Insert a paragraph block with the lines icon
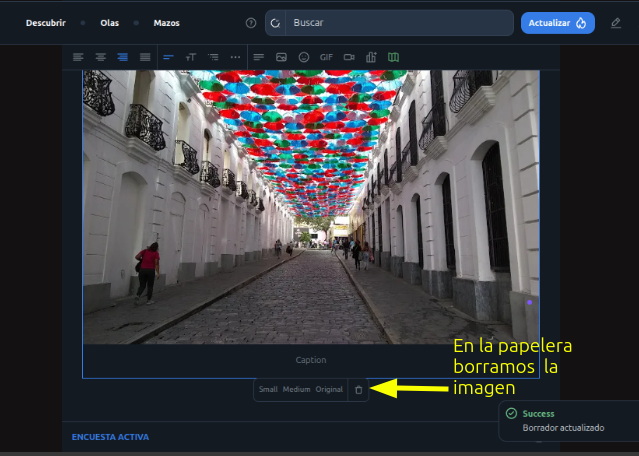Screen dimensions: 639x456 tap(259, 57)
